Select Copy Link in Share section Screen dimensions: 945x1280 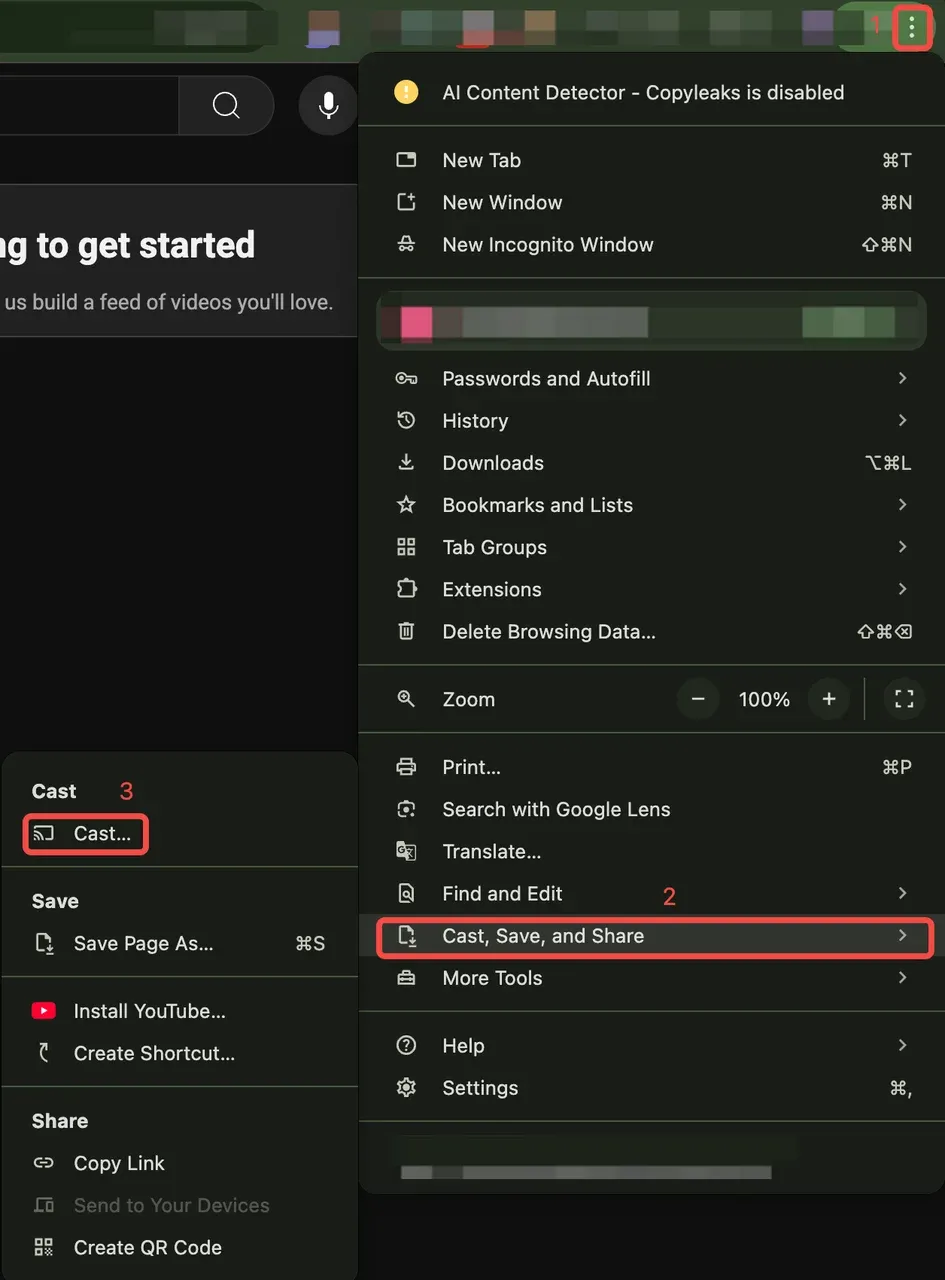179,1163
